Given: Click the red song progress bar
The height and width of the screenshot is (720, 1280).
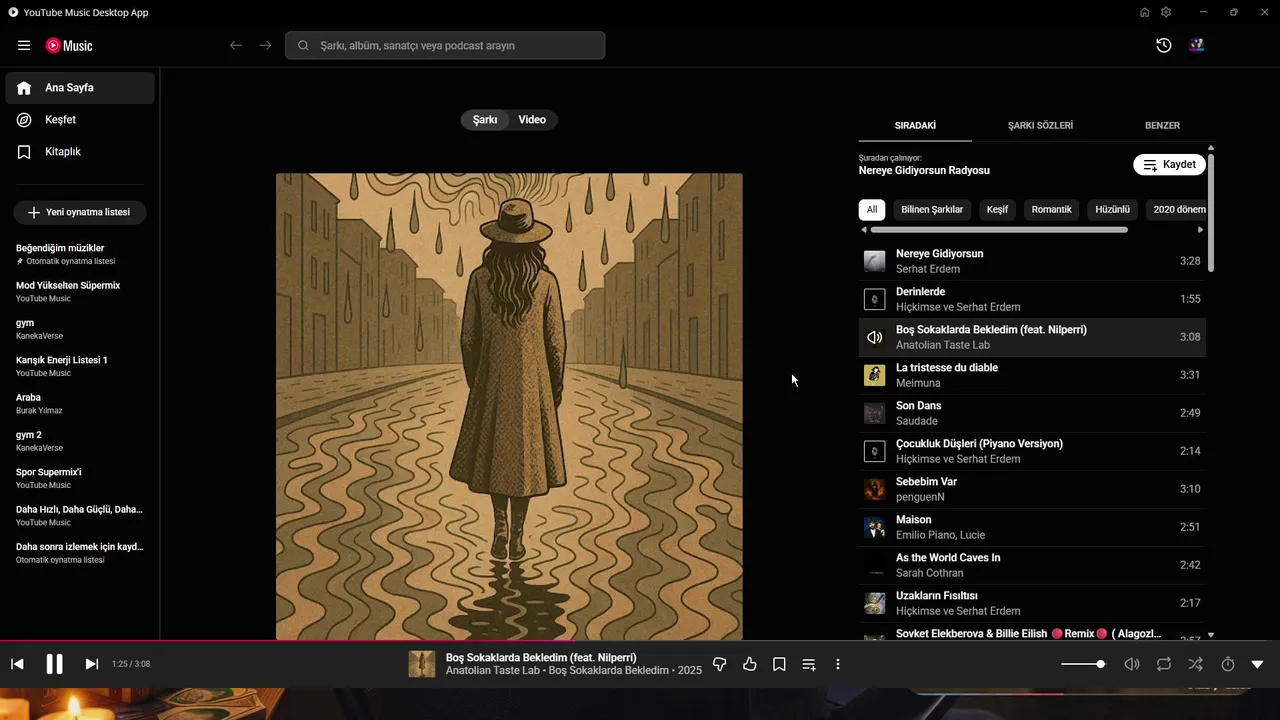Looking at the screenshot, I should coord(640,641).
